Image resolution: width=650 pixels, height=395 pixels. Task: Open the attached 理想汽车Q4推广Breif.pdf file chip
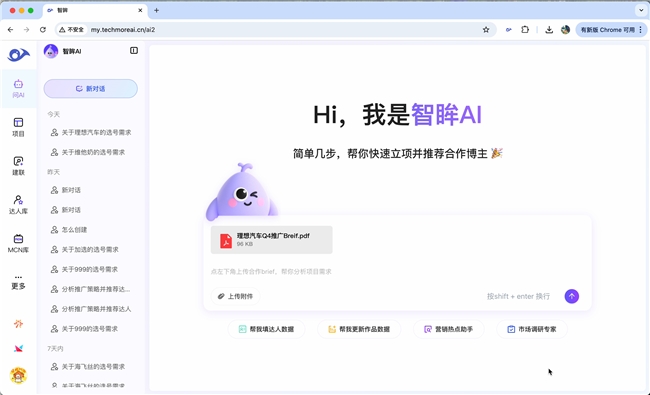[x=272, y=240]
